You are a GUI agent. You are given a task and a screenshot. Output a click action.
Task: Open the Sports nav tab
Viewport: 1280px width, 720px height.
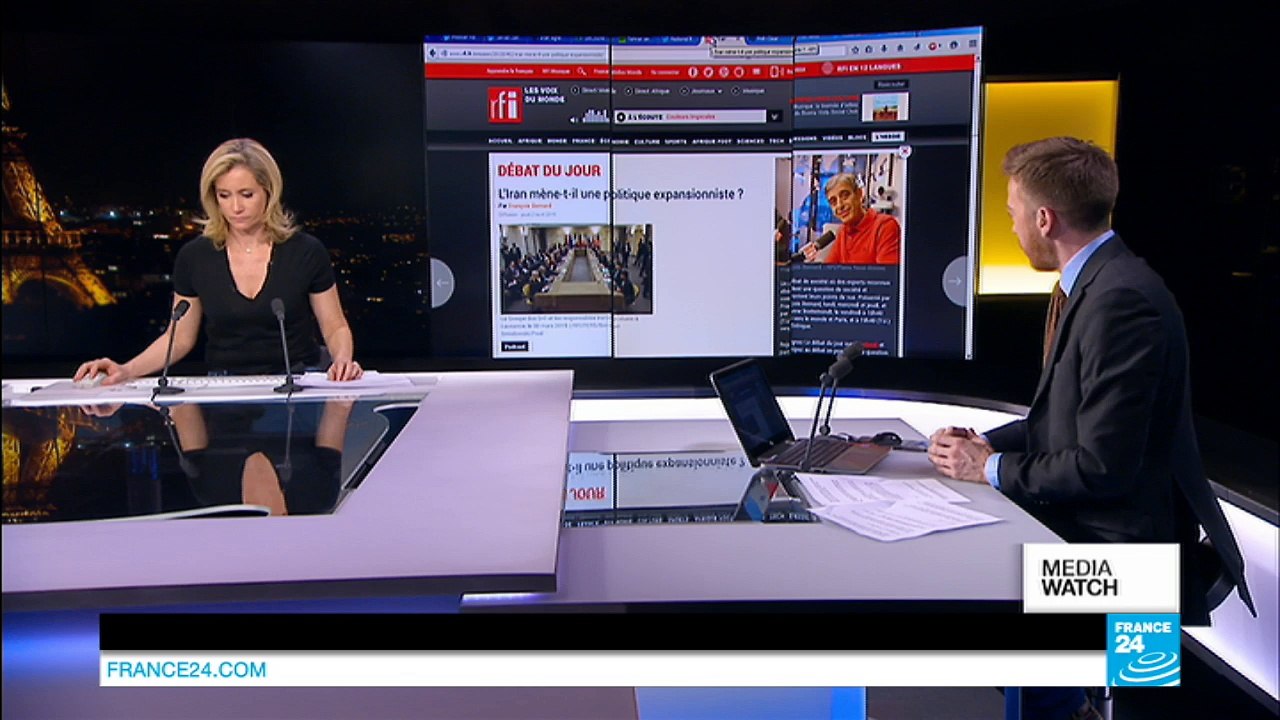point(676,141)
